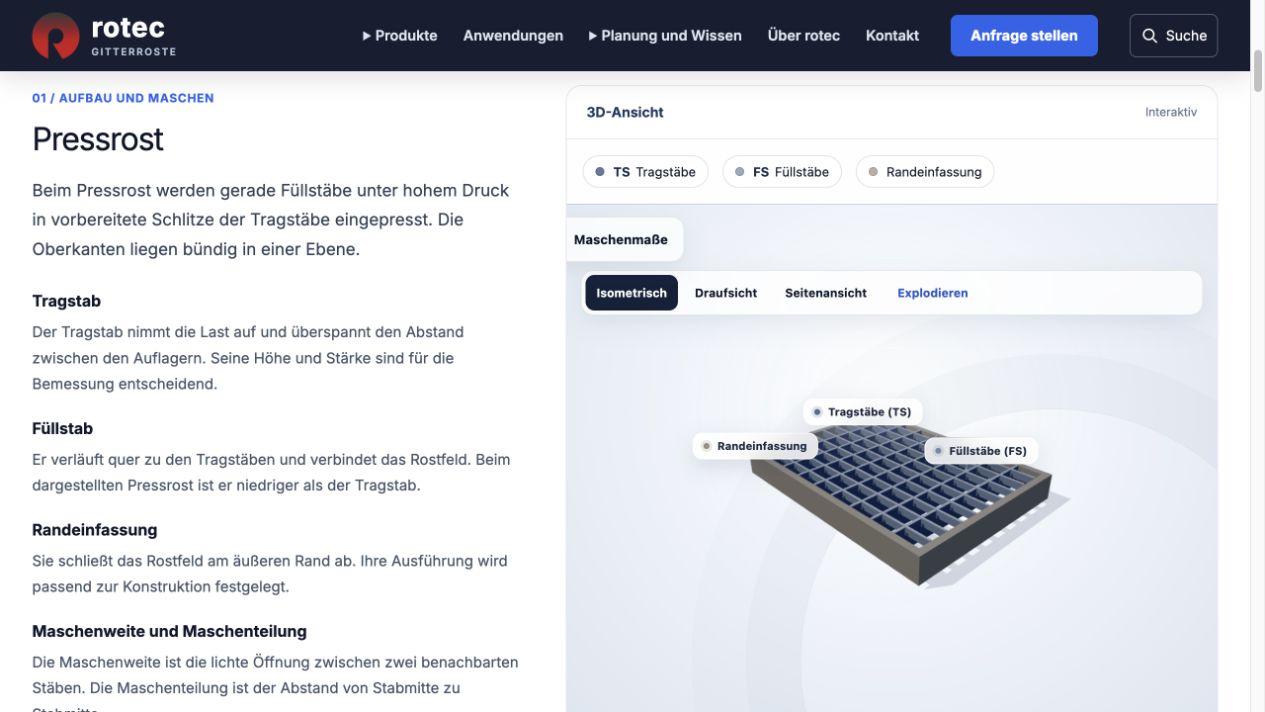The height and width of the screenshot is (712, 1265).
Task: Switch to Draufsicht view
Action: (726, 293)
